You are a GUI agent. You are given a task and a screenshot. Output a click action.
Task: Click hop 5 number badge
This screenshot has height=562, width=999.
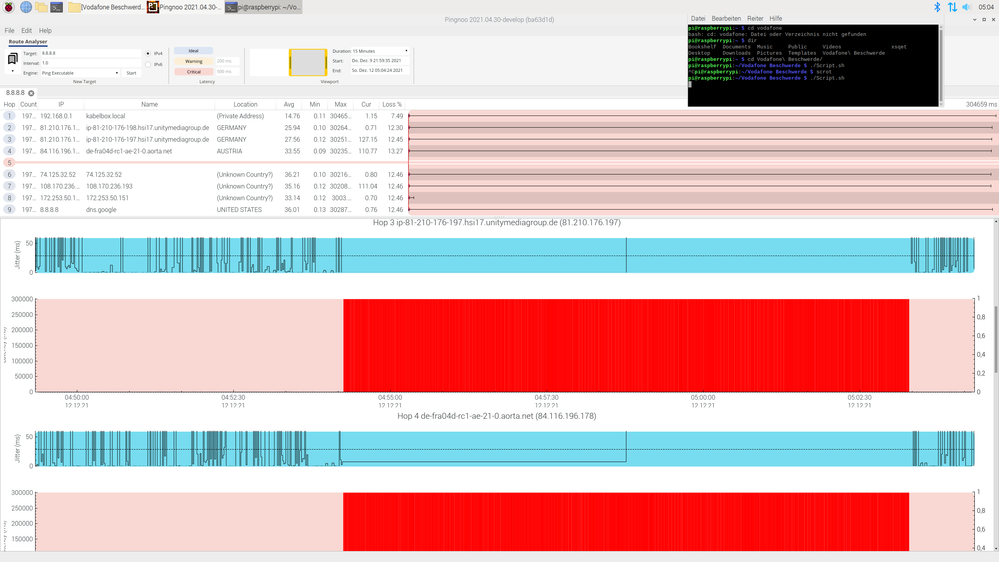[x=10, y=163]
